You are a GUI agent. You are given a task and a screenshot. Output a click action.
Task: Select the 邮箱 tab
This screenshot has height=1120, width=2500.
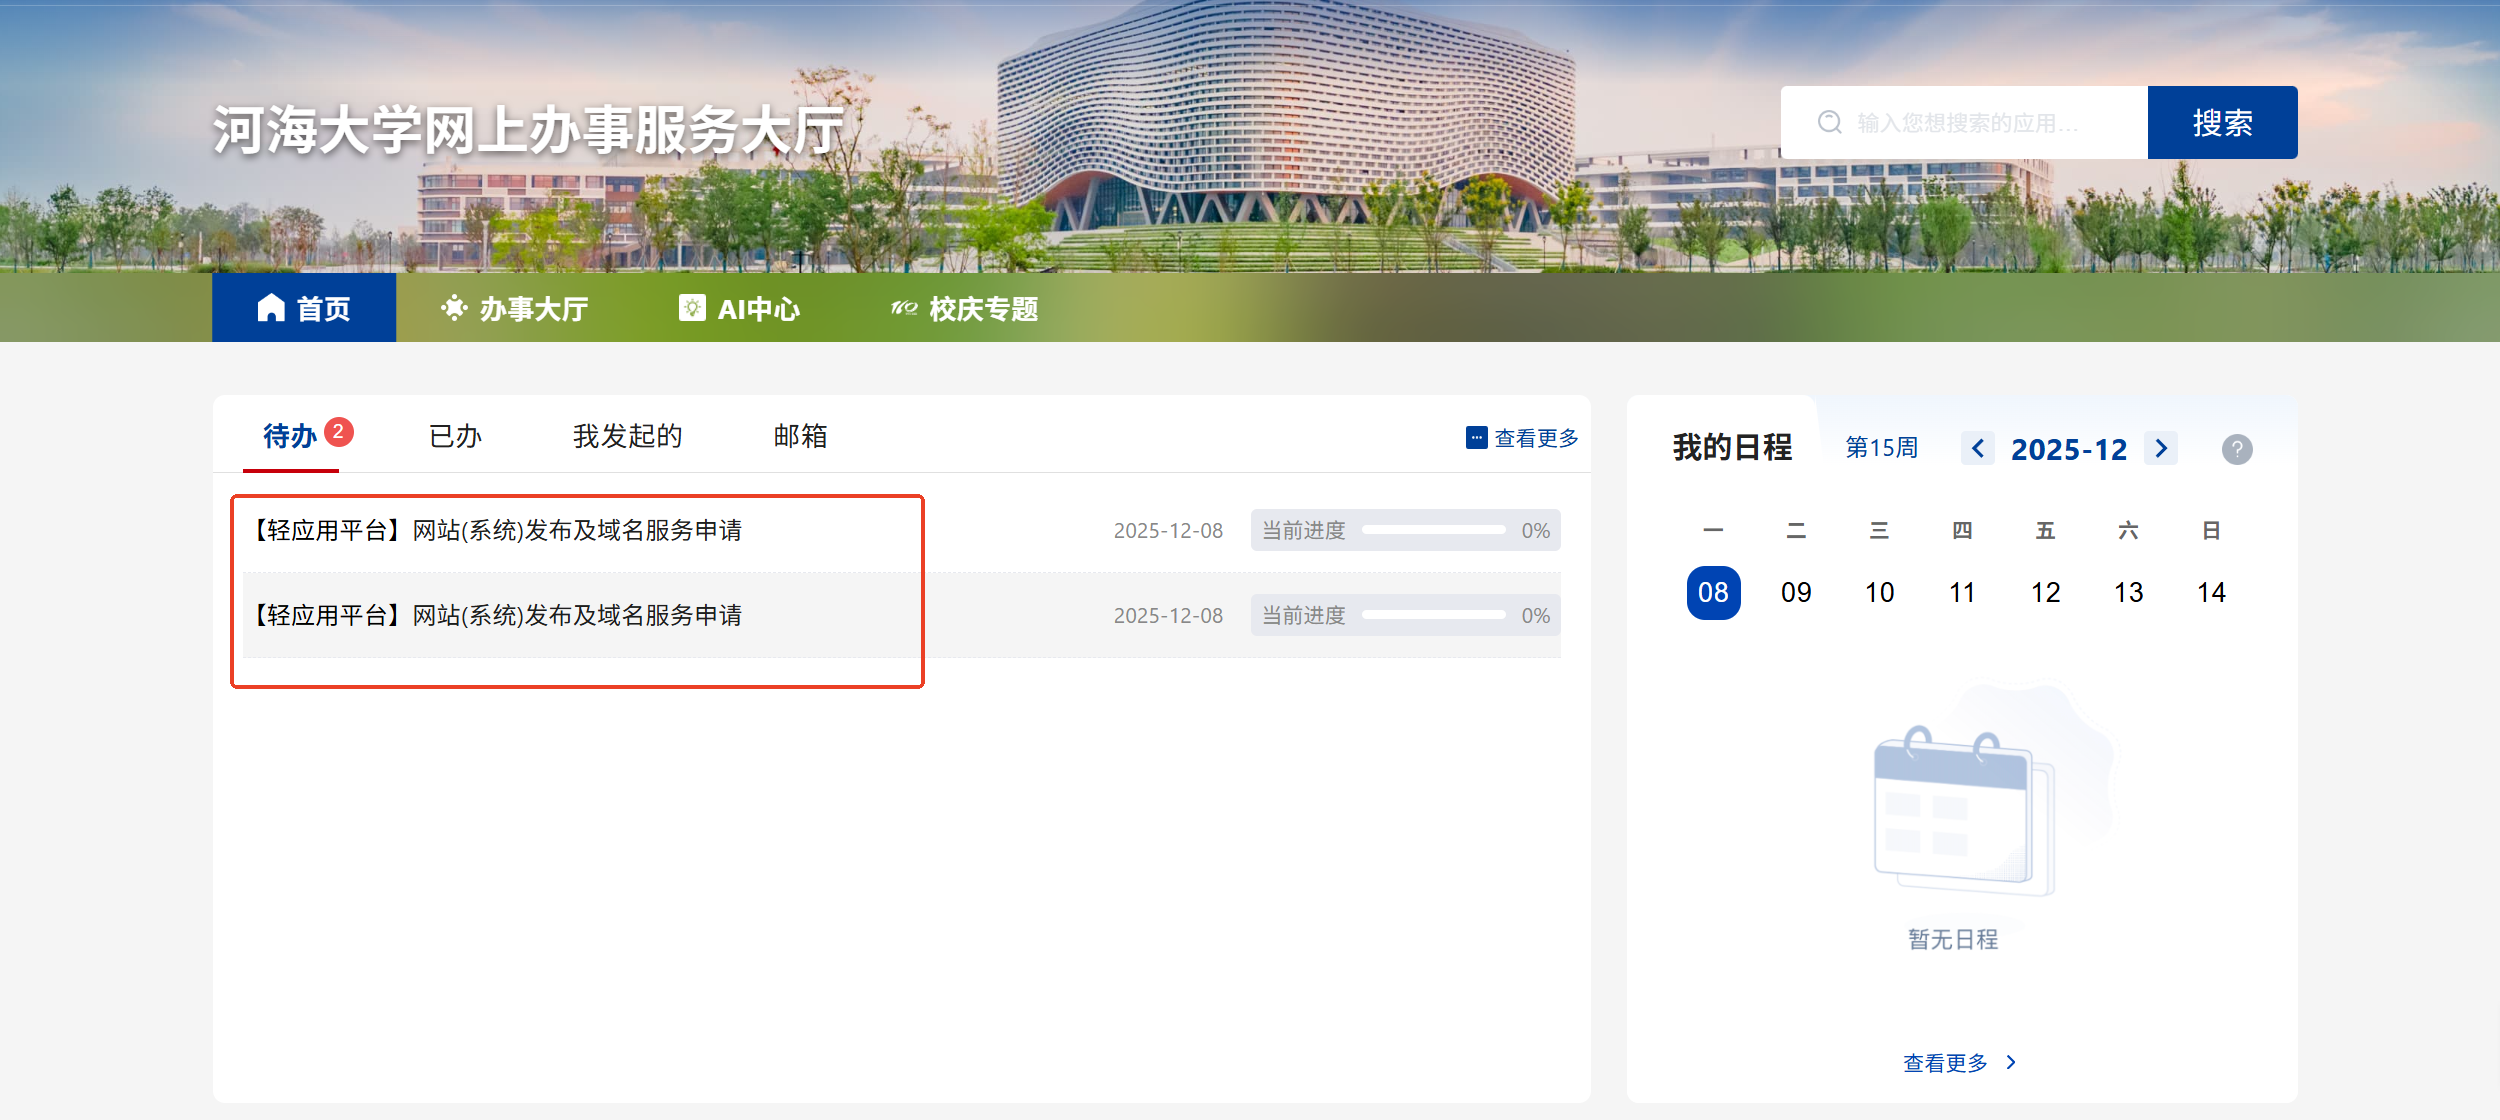(800, 437)
